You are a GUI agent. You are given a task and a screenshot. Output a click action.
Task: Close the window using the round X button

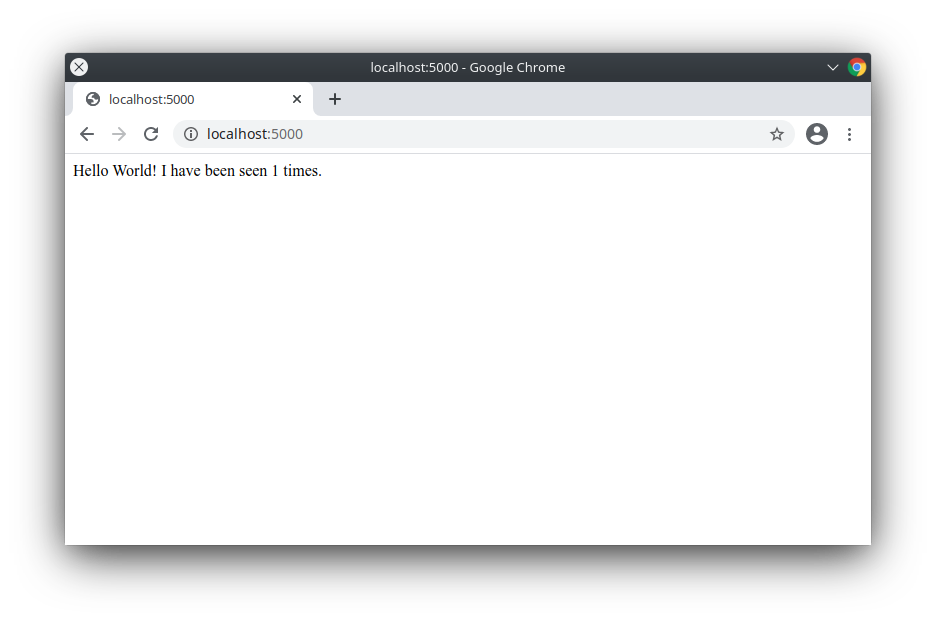(x=79, y=67)
